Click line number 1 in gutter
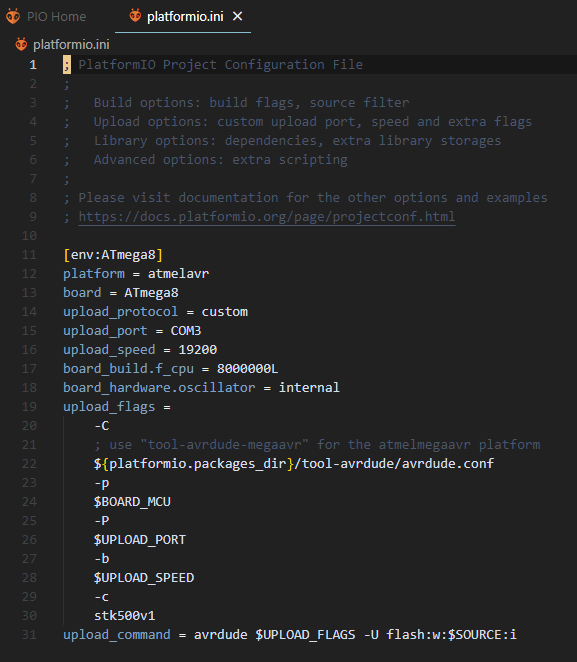 [33, 65]
